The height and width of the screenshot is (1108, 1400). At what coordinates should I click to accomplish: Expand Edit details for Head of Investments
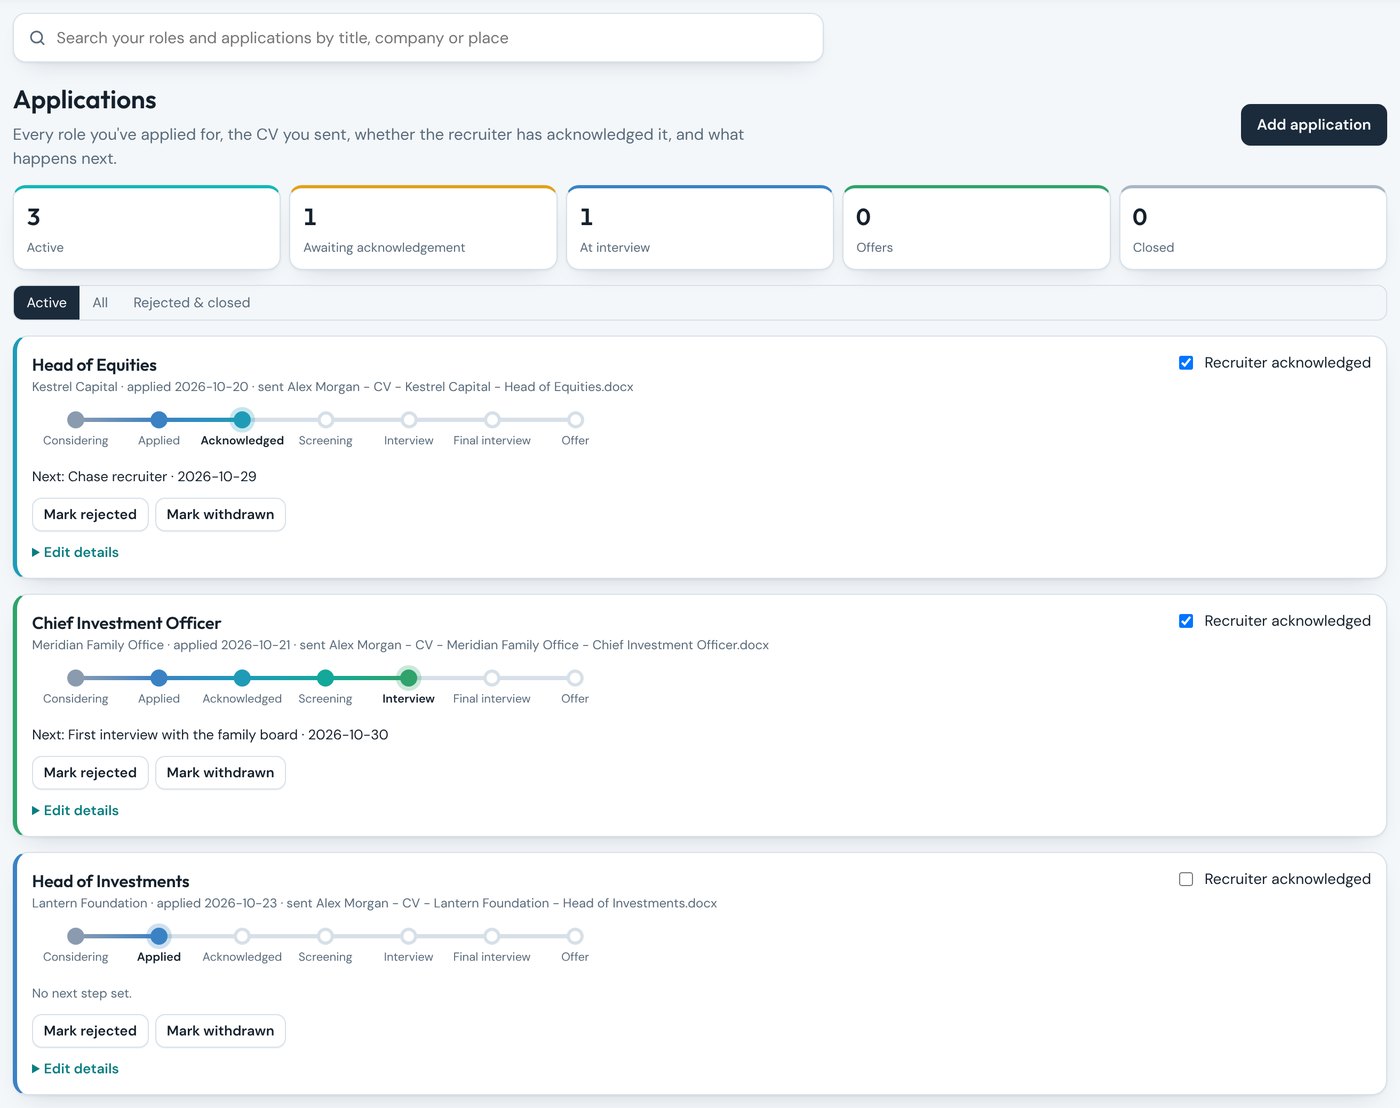(x=75, y=1068)
